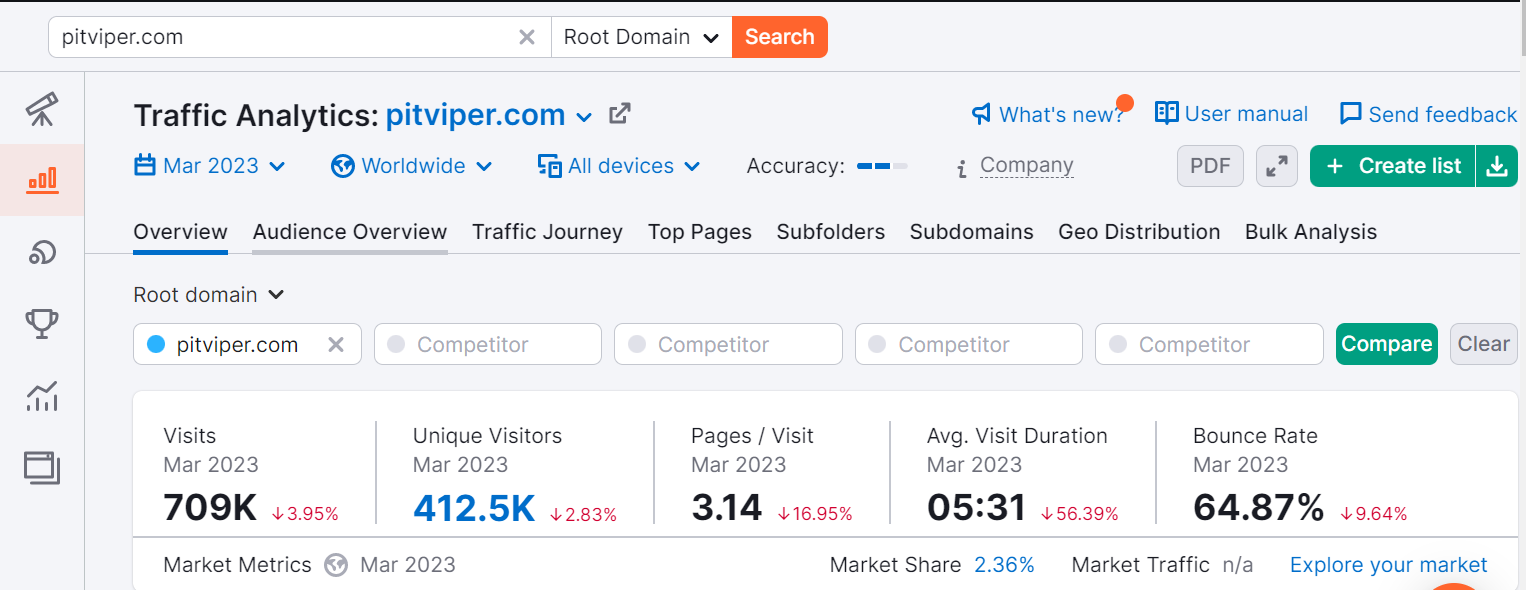
Task: Click the trend line chart sidebar icon
Action: click(42, 396)
